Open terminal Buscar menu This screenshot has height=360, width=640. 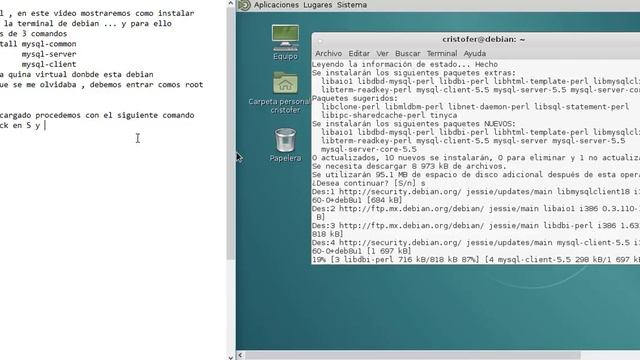coord(407,53)
